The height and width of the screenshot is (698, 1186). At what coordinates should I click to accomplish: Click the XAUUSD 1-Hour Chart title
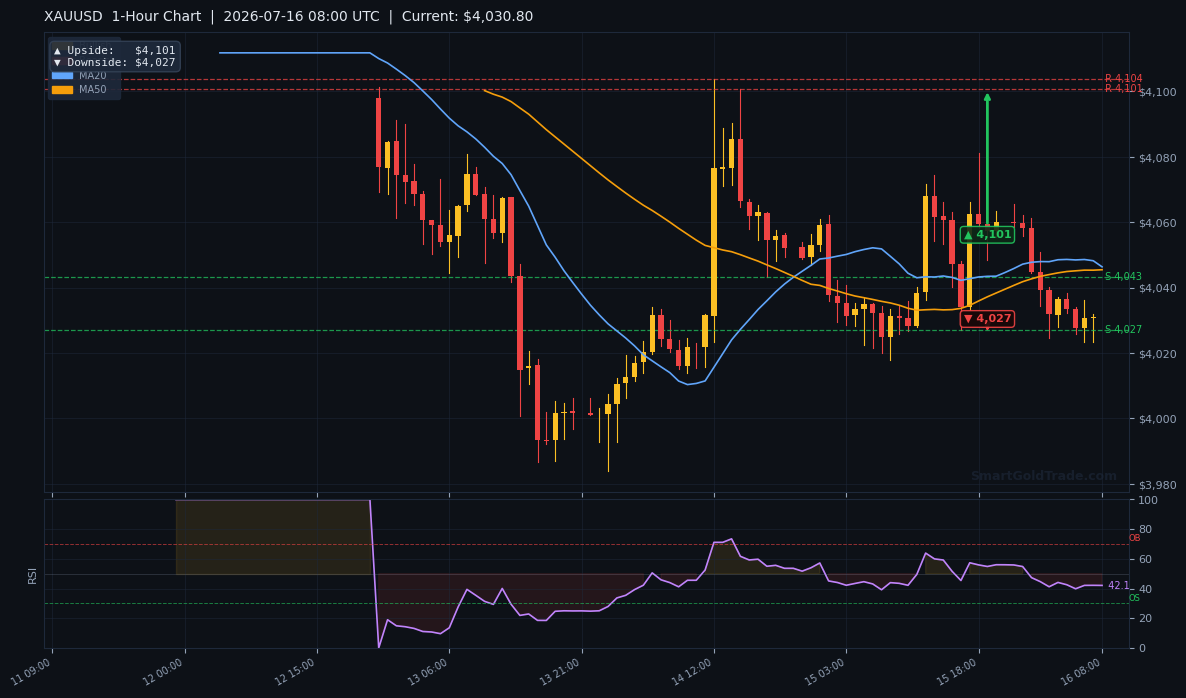pos(123,17)
